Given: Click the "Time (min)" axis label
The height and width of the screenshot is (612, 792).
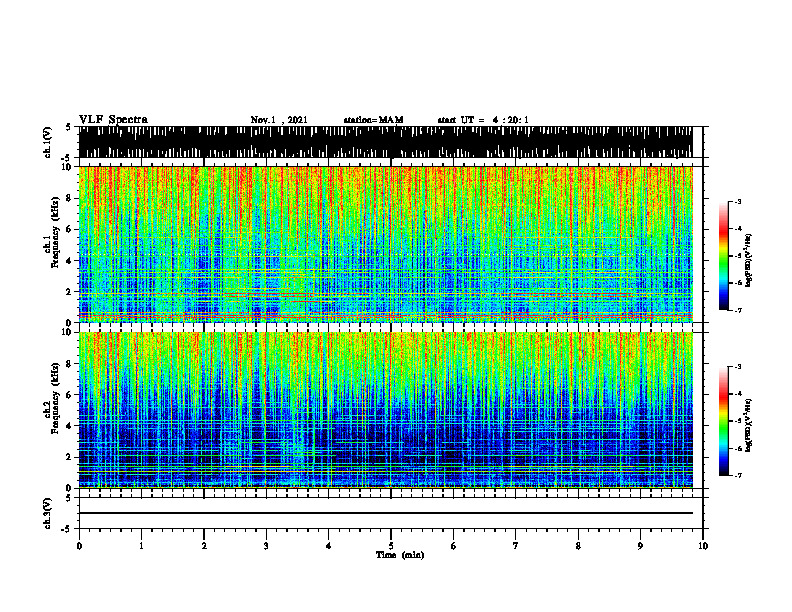Looking at the screenshot, I should tap(400, 555).
